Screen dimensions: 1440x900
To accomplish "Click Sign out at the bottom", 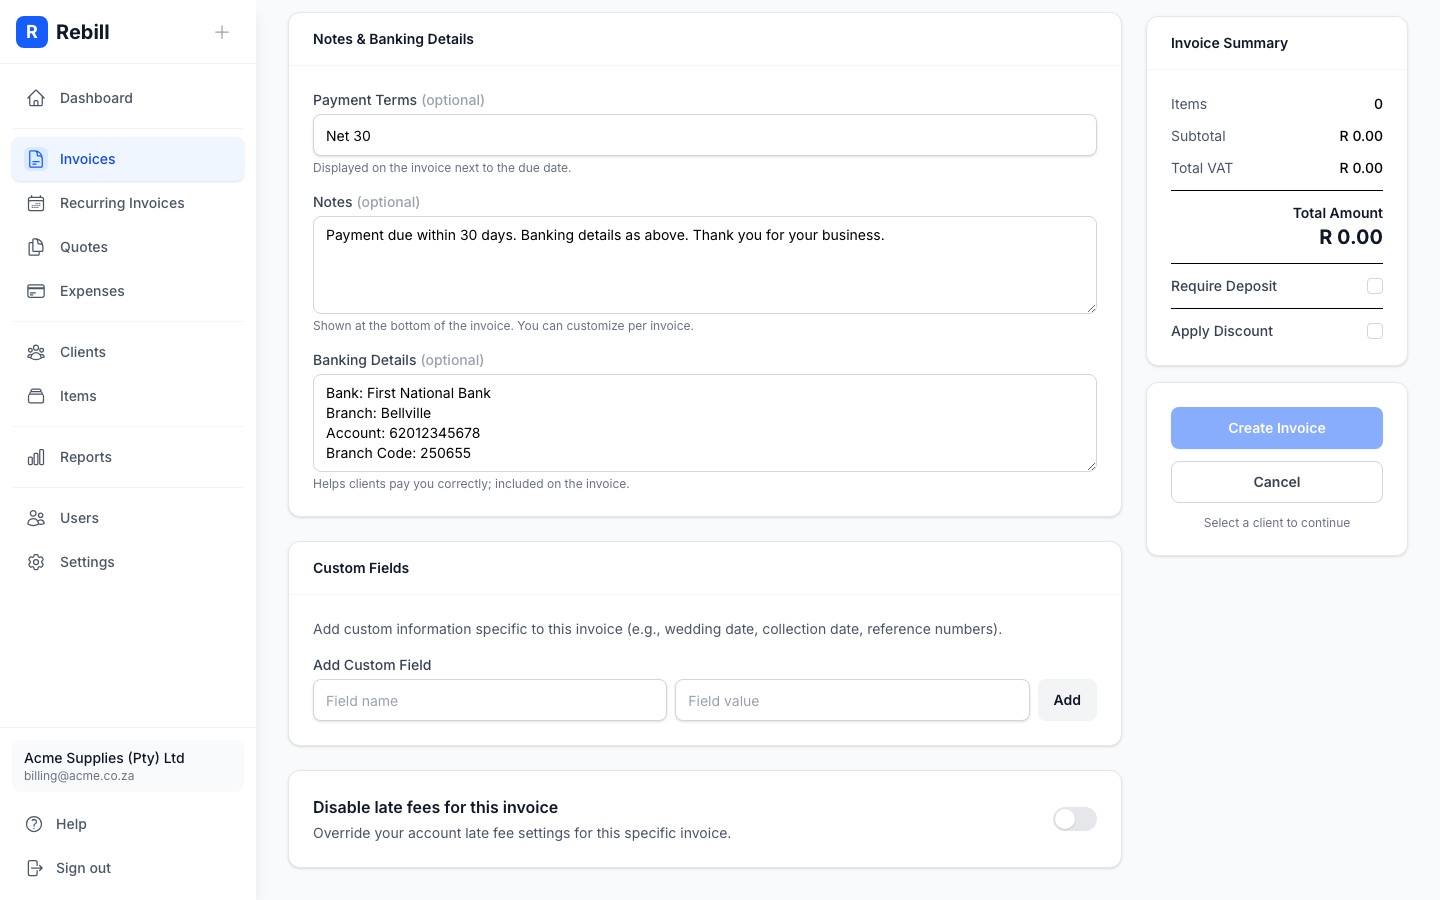I will pyautogui.click(x=83, y=868).
